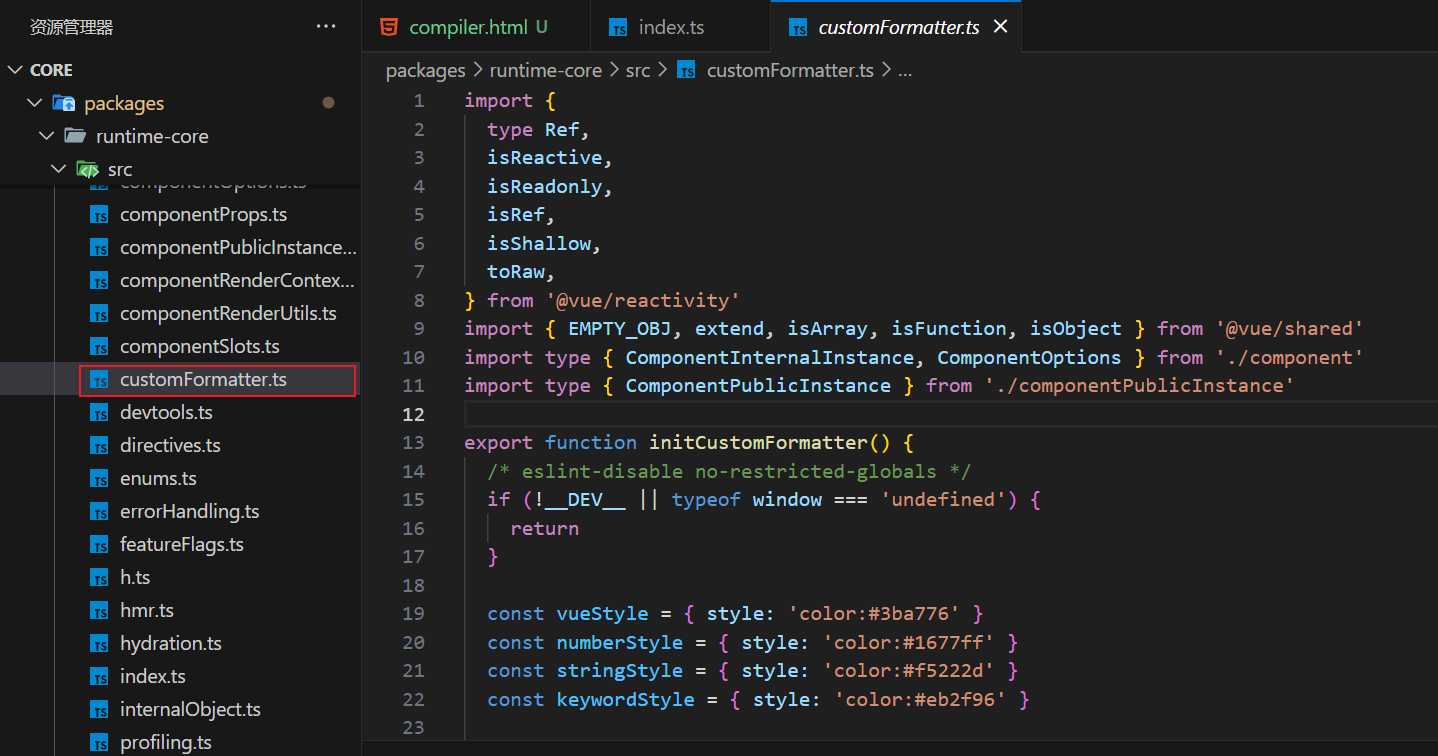
Task: Click the breadcrumb ellipsis after customFormatter.ts
Action: click(x=905, y=70)
